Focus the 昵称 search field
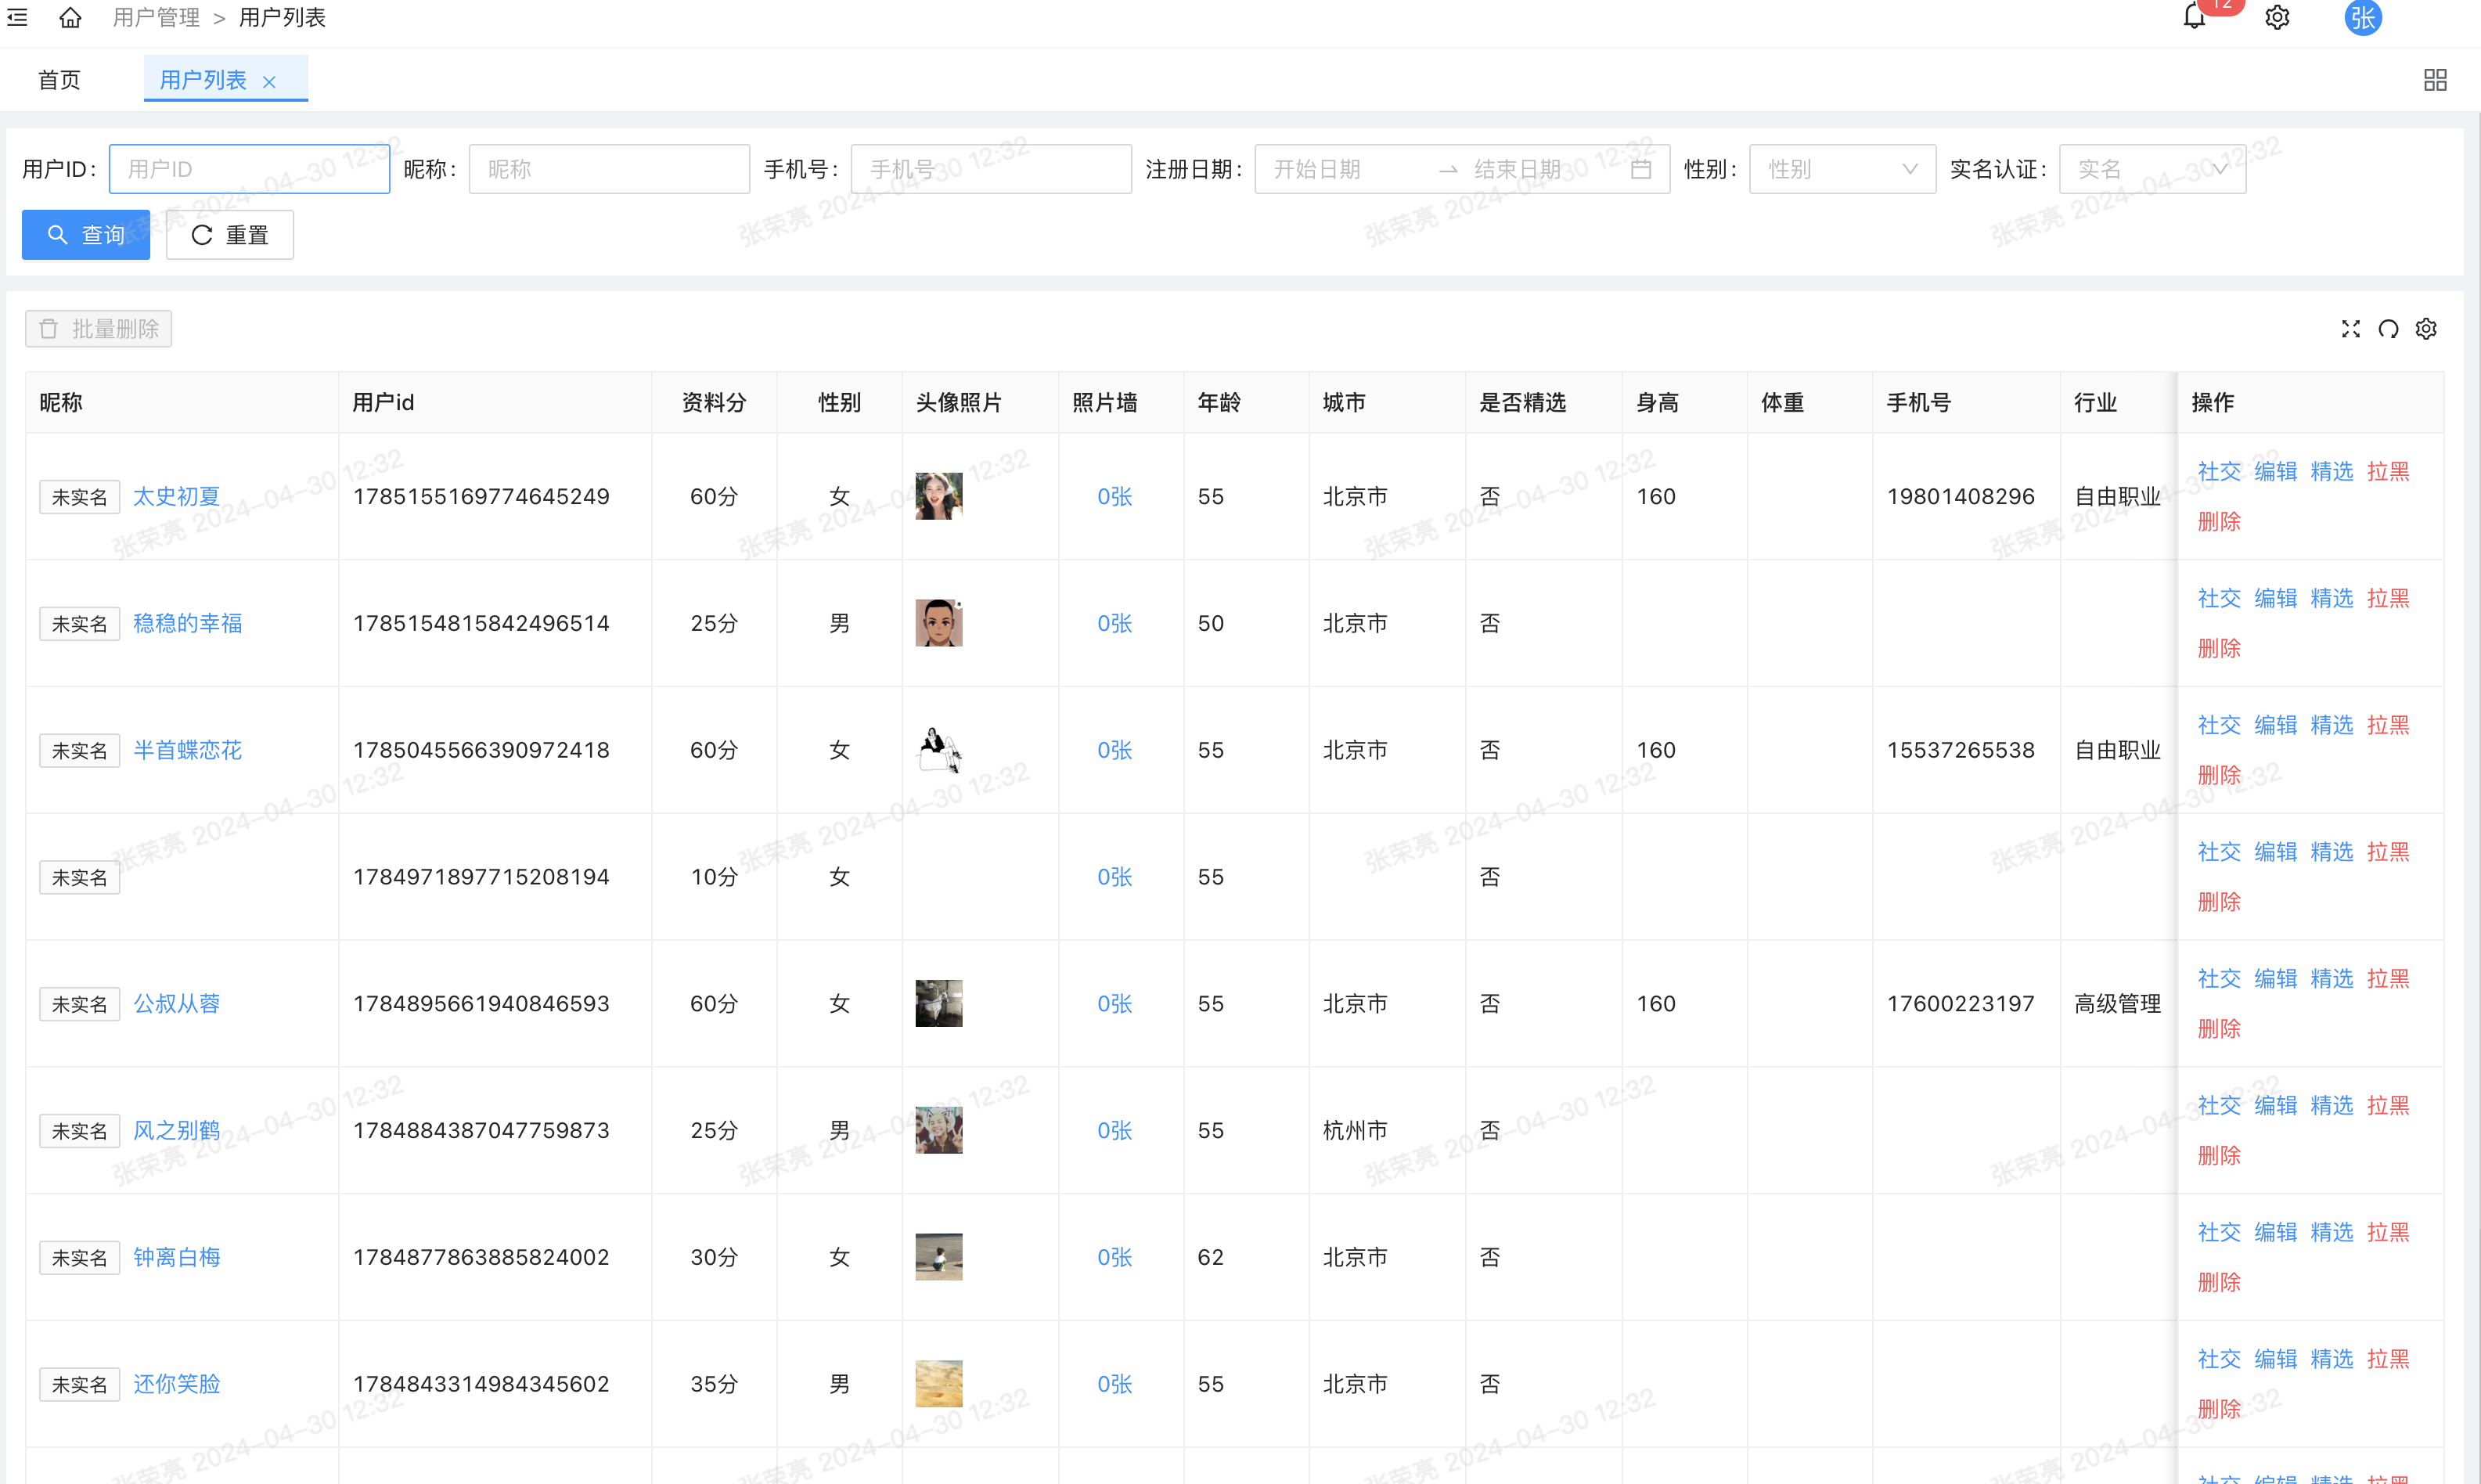 tap(609, 169)
